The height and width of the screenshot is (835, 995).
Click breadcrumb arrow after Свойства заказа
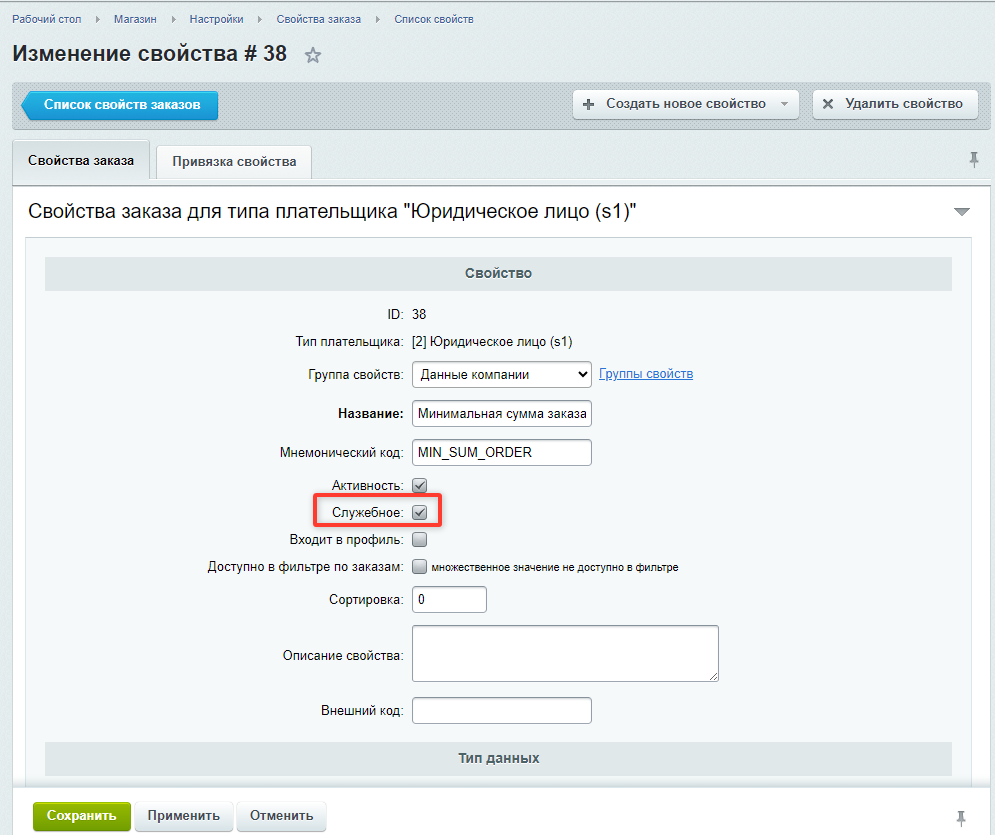[x=378, y=20]
